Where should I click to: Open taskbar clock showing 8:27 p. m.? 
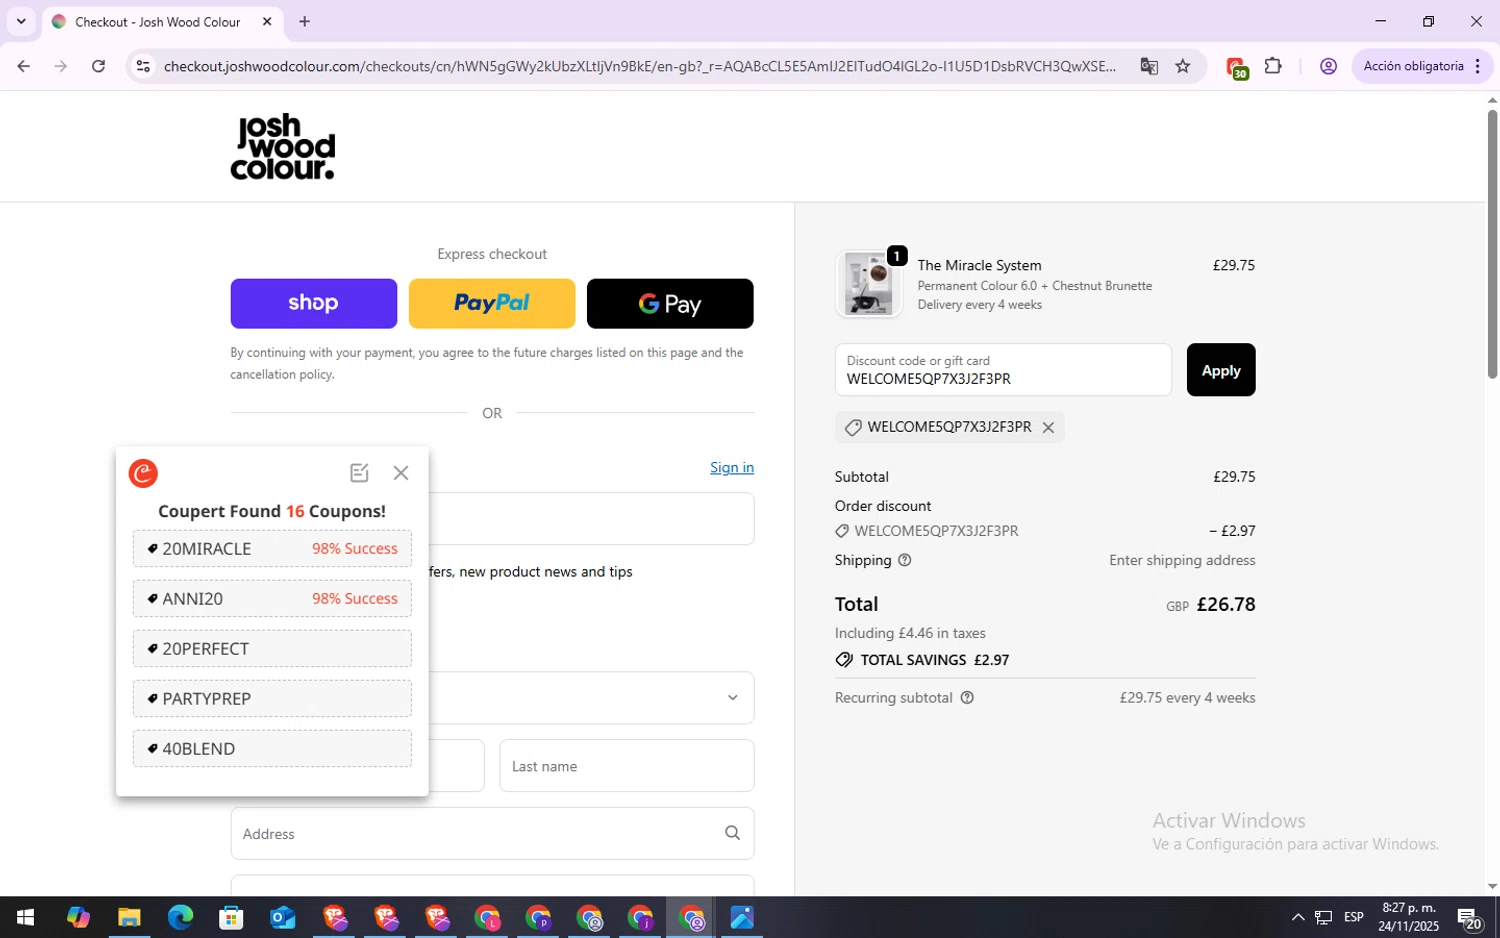(1408, 917)
